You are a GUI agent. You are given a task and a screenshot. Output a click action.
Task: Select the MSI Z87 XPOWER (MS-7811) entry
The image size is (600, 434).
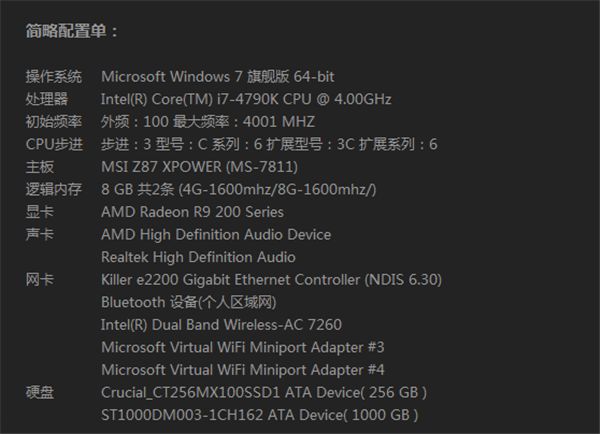point(199,166)
